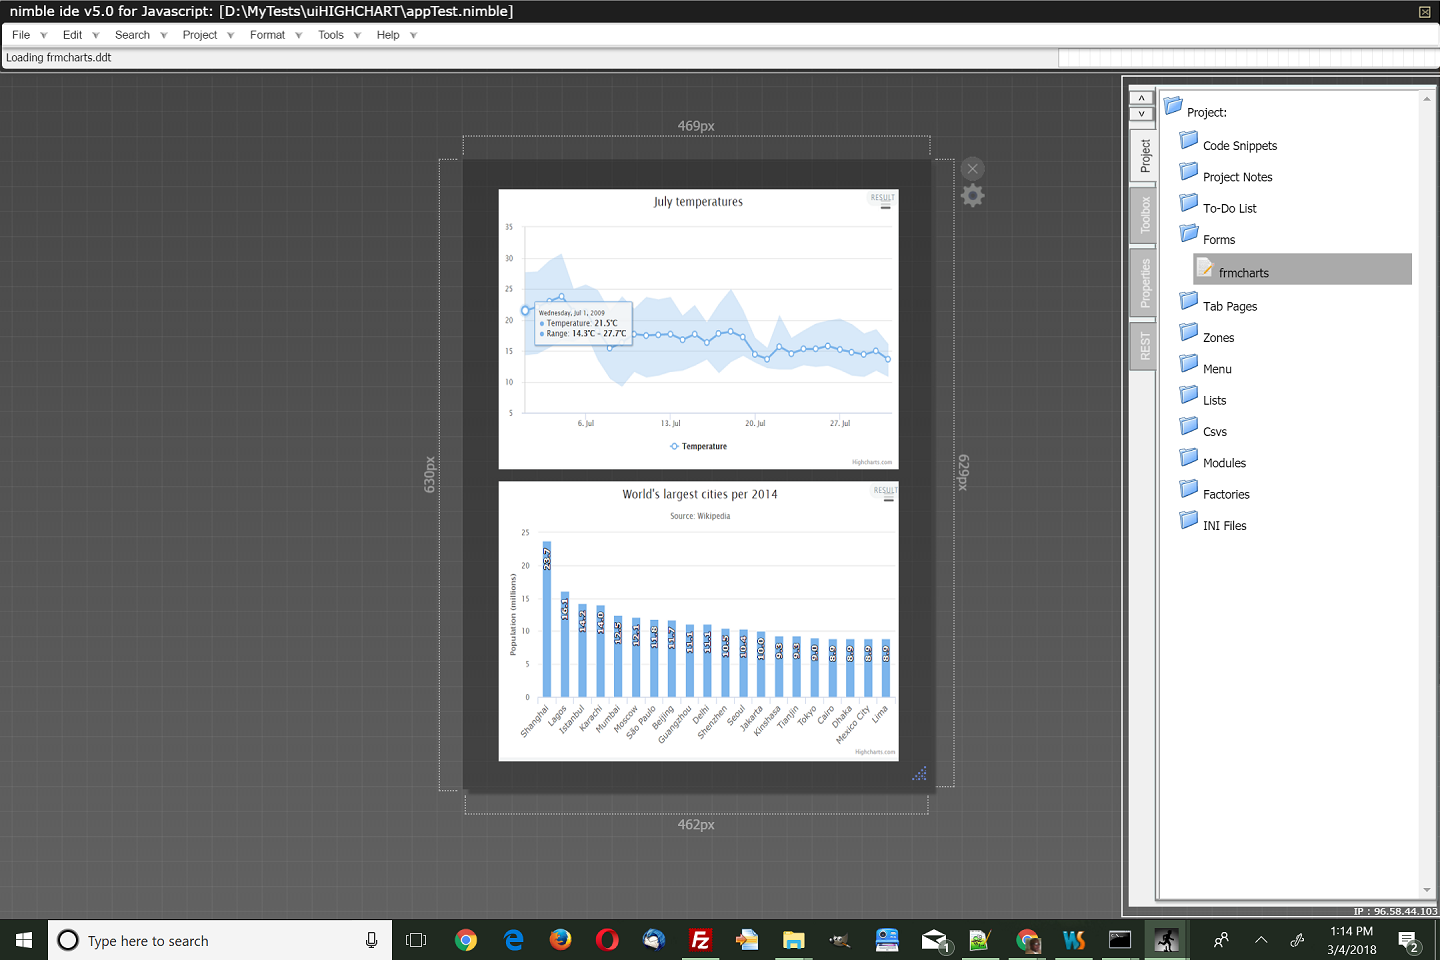
Task: Expand the Tools menu dropdown arrow
Action: pos(357,36)
